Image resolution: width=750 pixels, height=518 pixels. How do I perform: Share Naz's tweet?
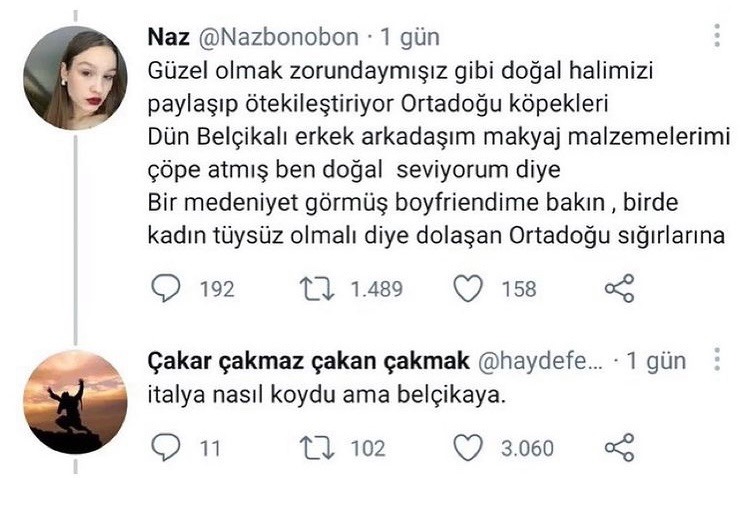pos(620,289)
